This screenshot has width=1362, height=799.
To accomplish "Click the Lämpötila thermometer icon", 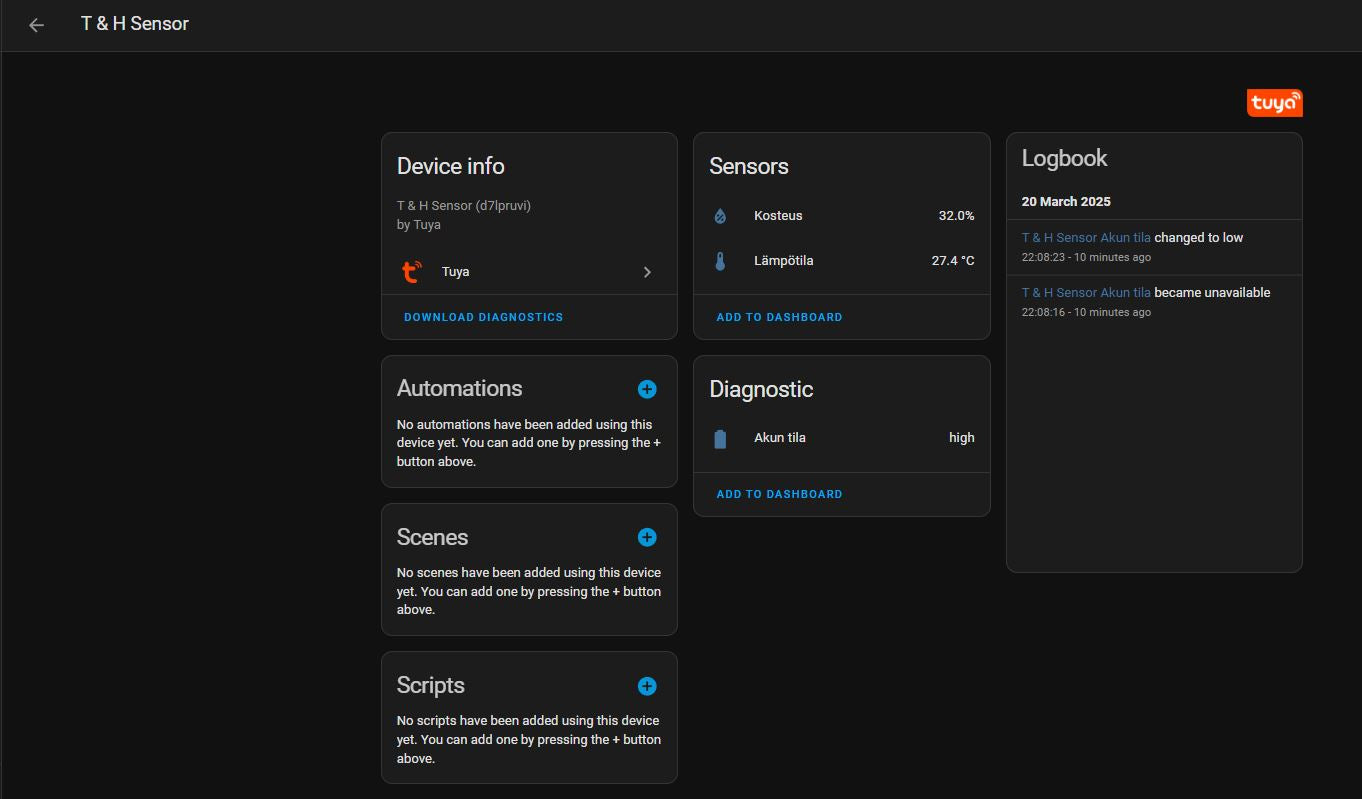I will coord(720,261).
